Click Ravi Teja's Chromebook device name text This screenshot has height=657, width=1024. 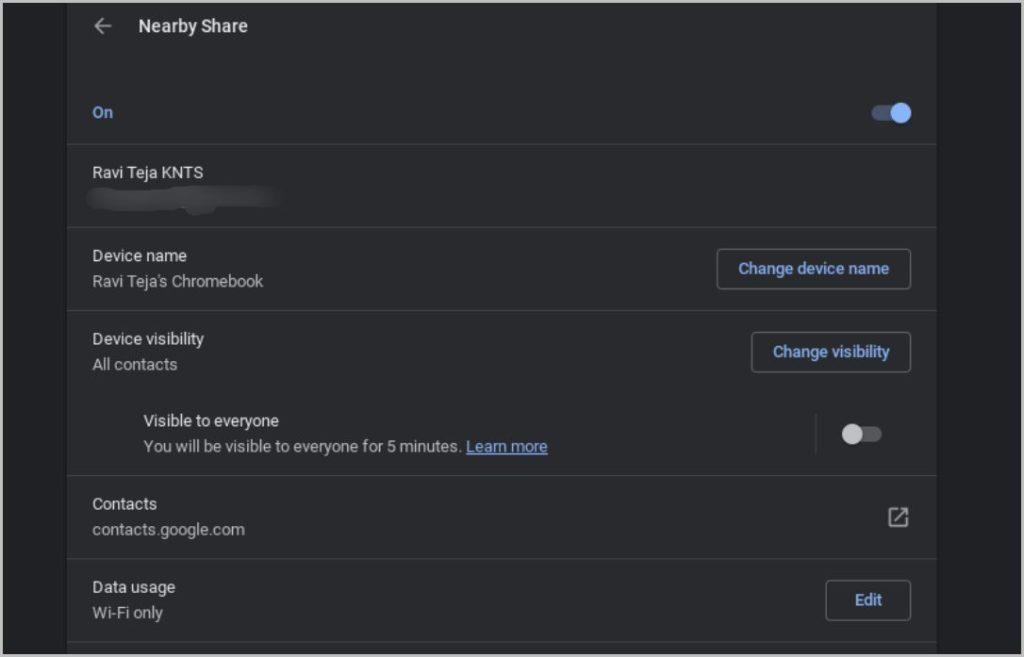pyautogui.click(x=178, y=281)
